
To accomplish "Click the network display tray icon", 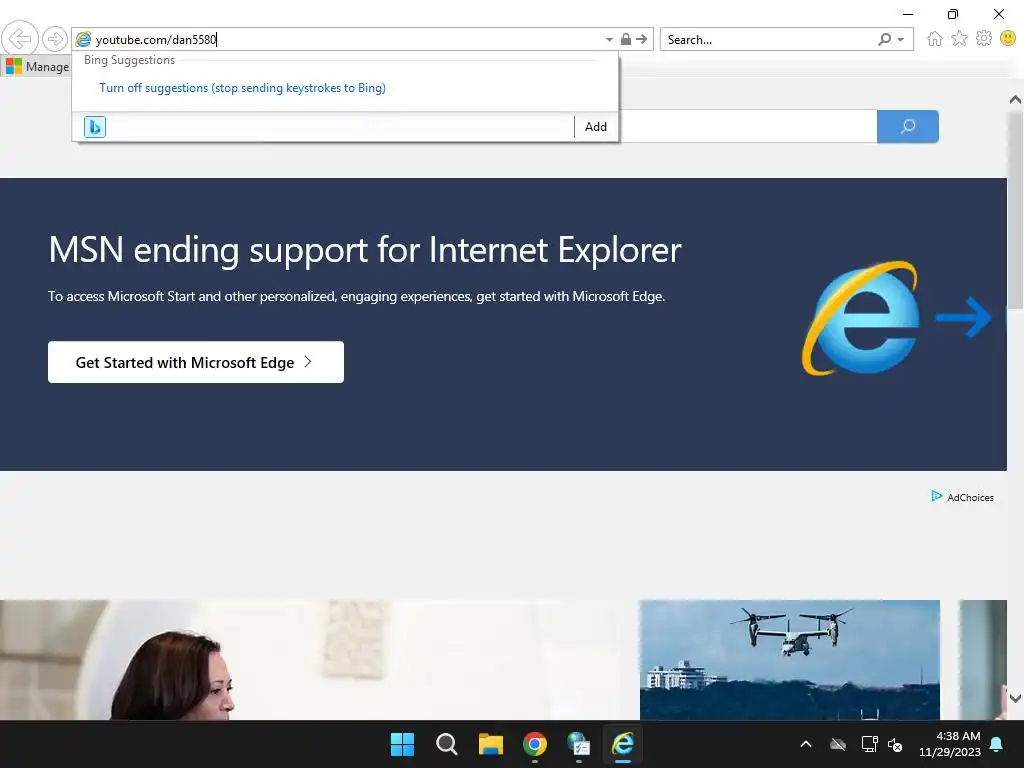I will click(x=869, y=744).
